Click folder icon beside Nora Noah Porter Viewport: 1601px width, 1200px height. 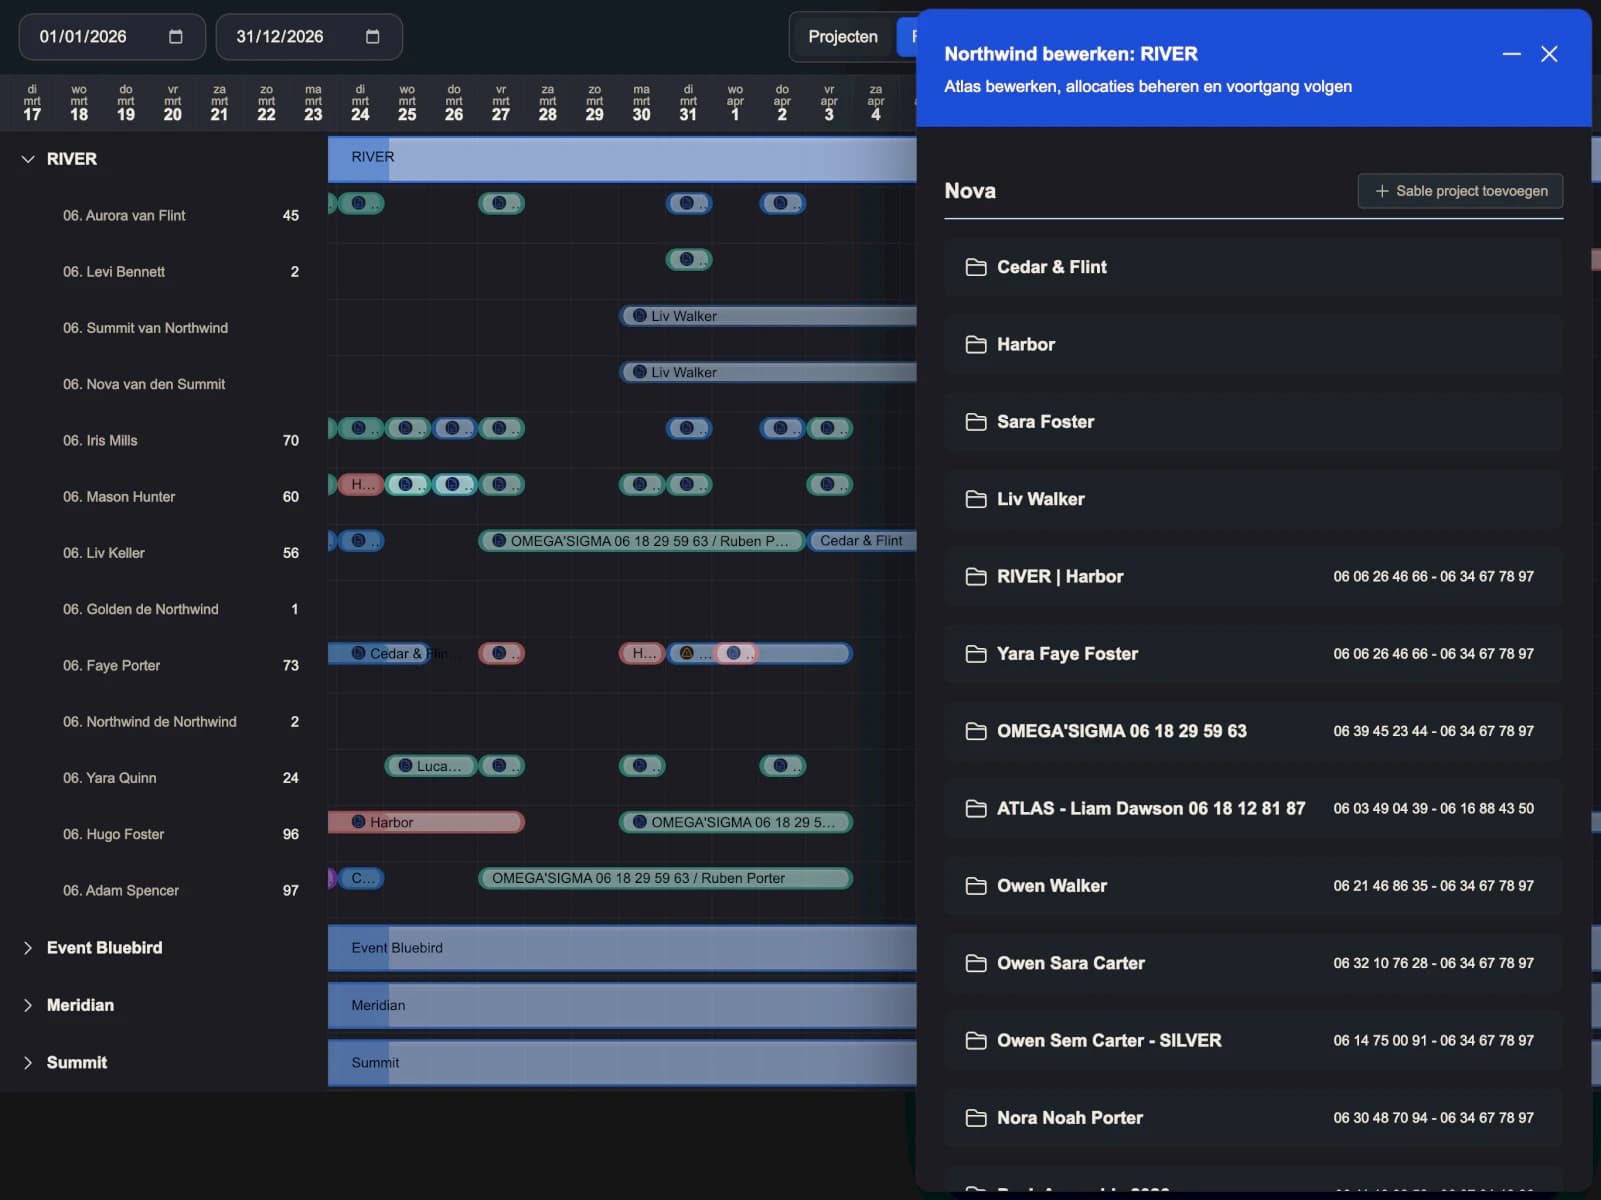[975, 1118]
